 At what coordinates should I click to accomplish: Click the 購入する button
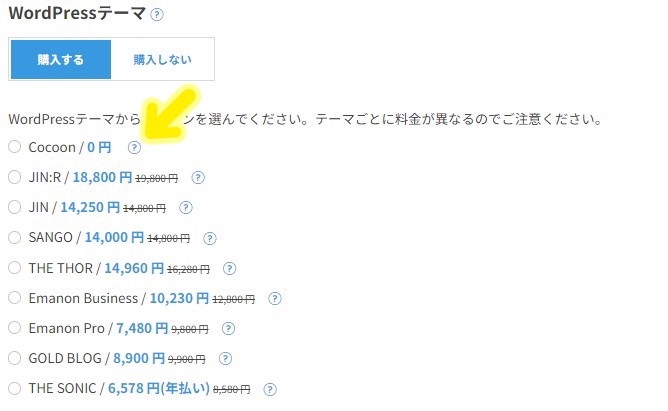(61, 60)
